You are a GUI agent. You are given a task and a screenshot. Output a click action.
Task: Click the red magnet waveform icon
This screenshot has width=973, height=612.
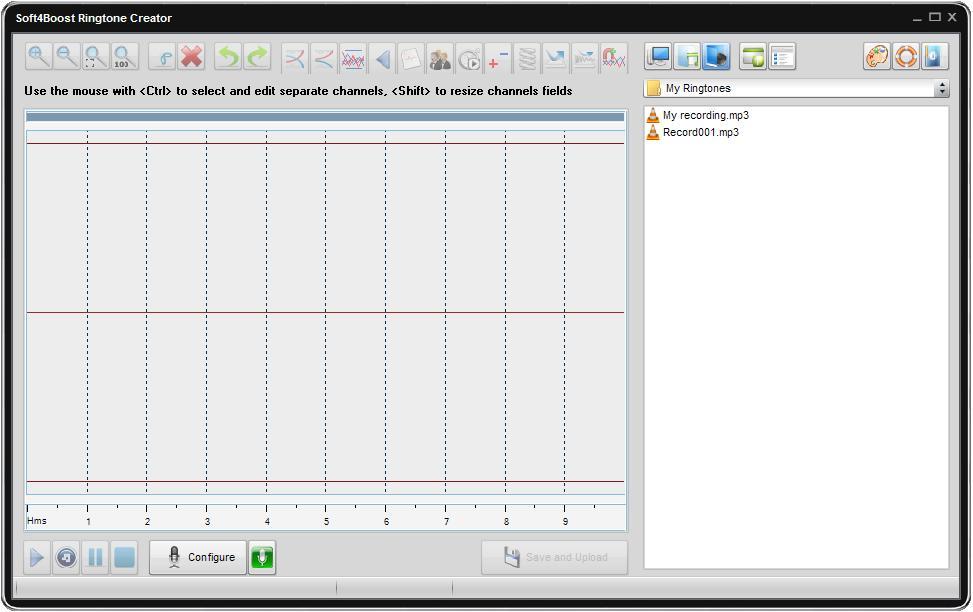pyautogui.click(x=614, y=58)
